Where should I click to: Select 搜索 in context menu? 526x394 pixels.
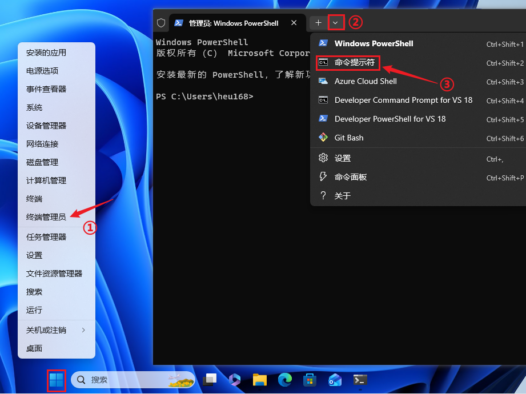point(56,292)
